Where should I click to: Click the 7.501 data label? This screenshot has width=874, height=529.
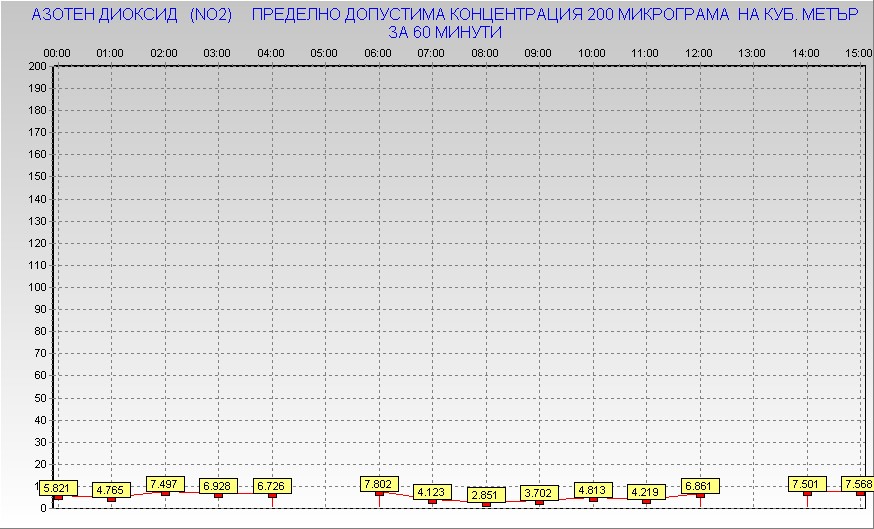(807, 484)
